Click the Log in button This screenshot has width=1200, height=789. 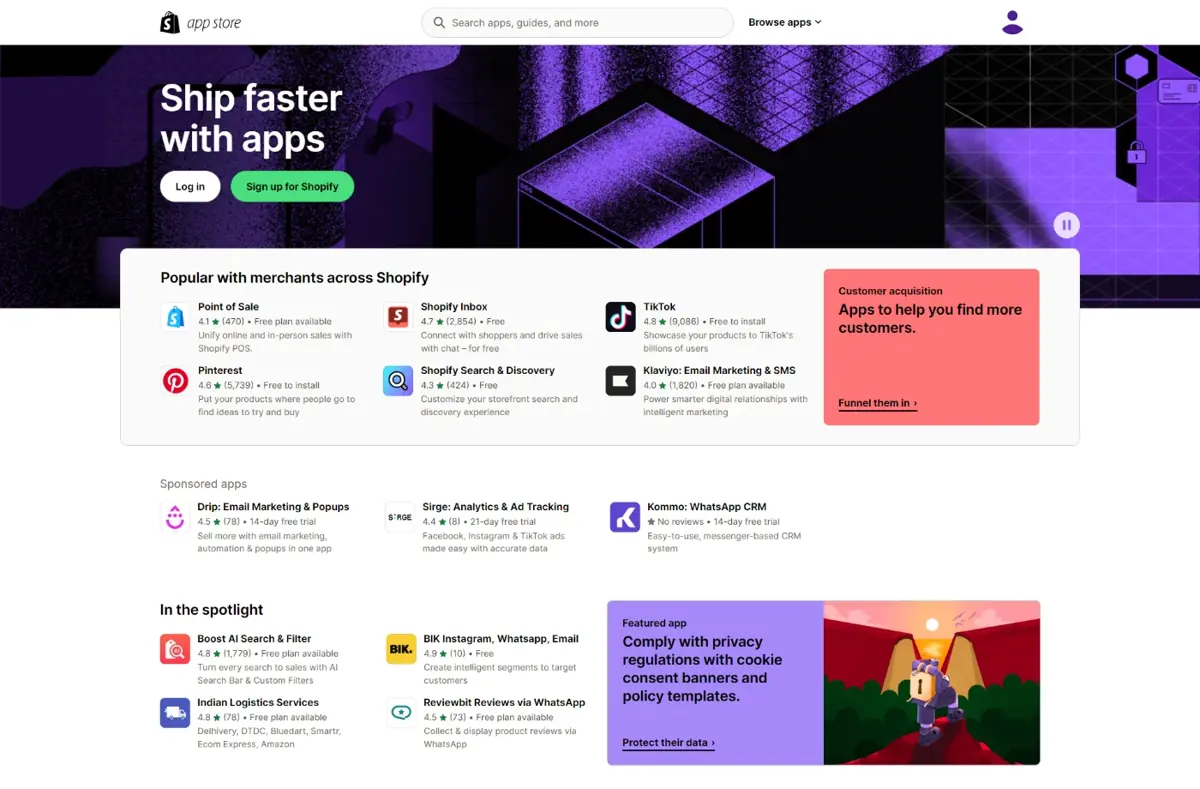click(190, 186)
